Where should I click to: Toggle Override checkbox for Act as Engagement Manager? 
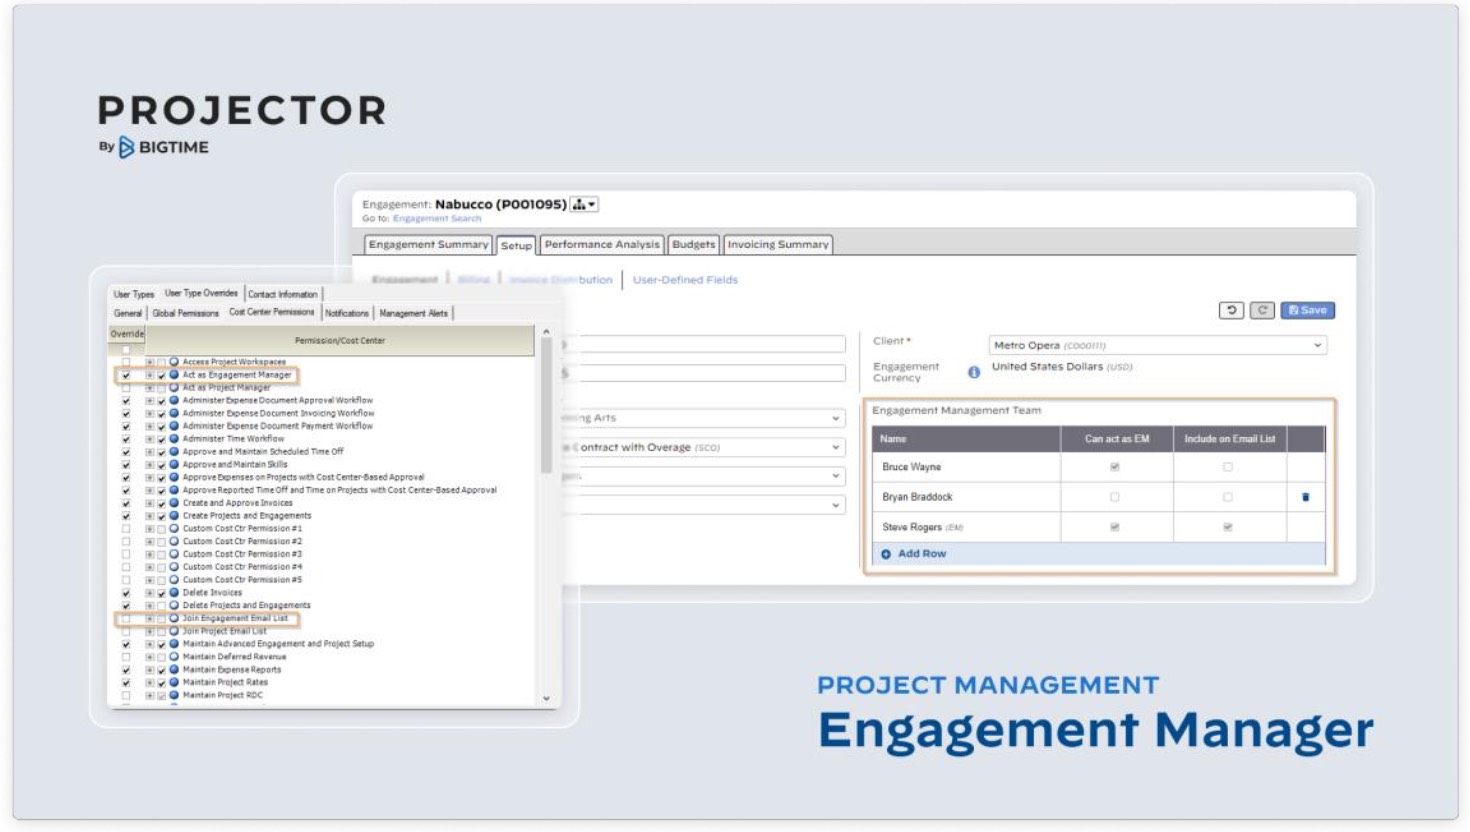(x=126, y=375)
